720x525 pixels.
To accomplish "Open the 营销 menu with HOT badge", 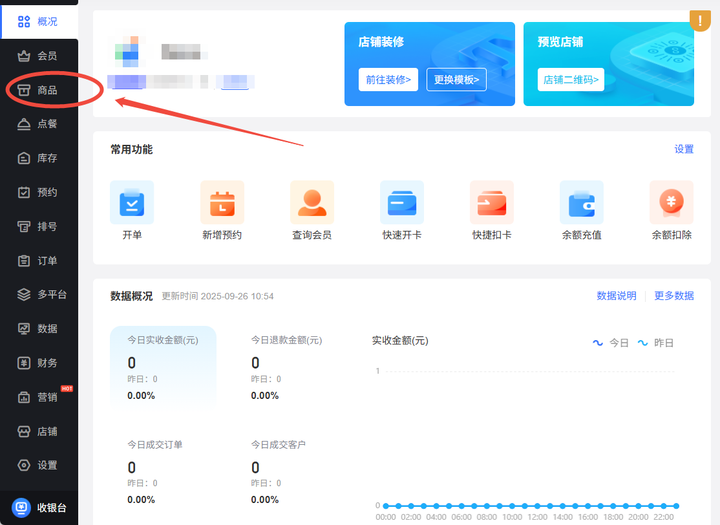I will click(x=40, y=397).
